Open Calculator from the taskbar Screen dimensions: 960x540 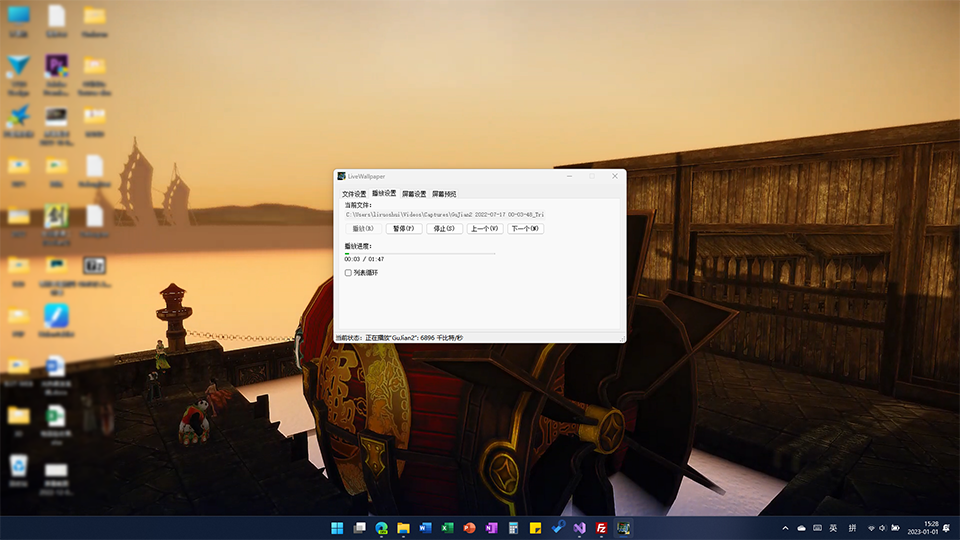coord(513,528)
